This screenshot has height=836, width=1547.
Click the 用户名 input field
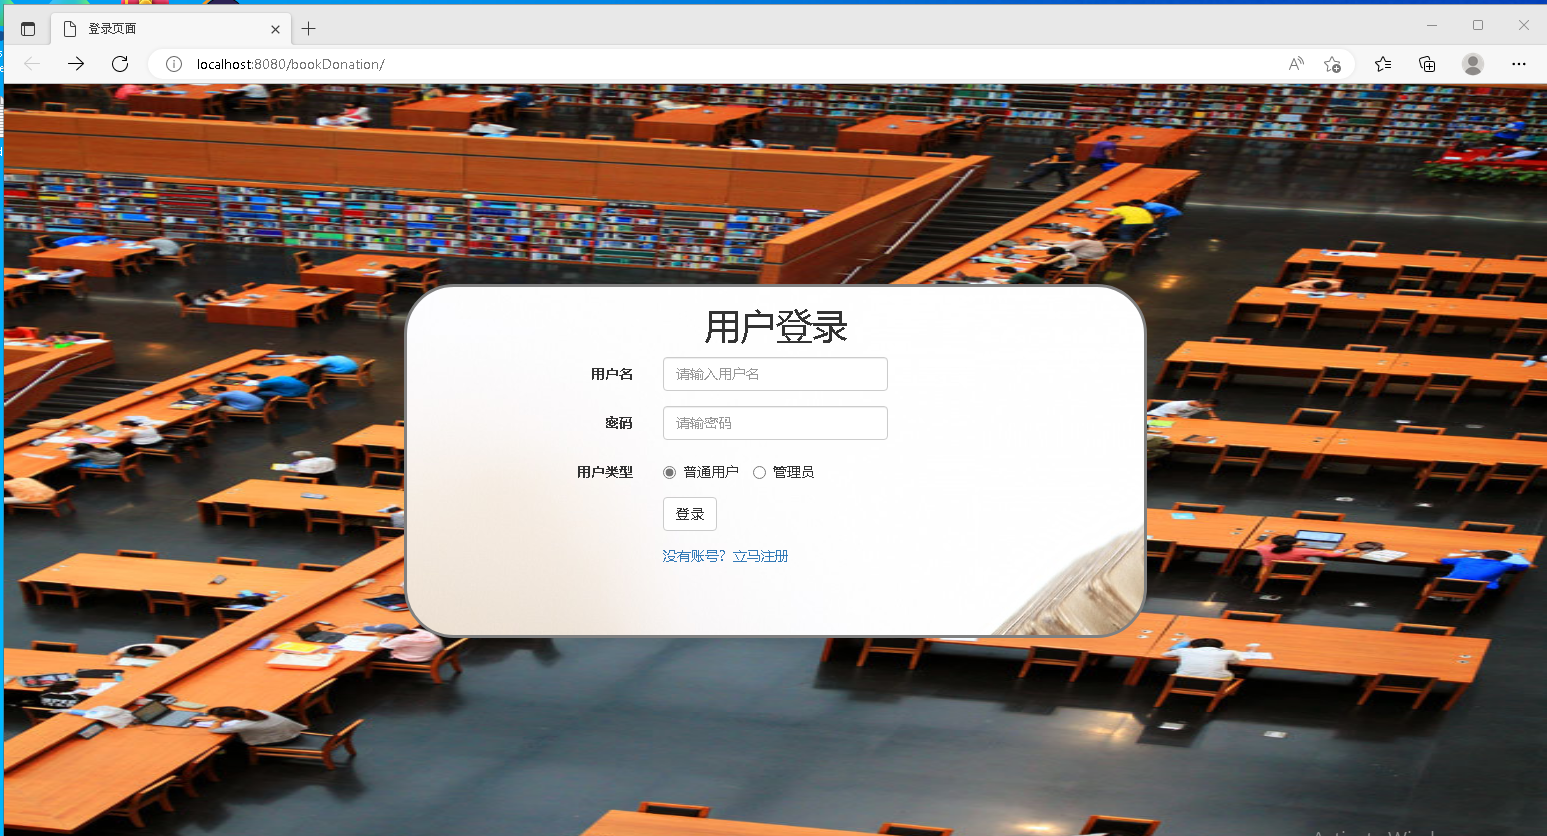click(x=775, y=374)
